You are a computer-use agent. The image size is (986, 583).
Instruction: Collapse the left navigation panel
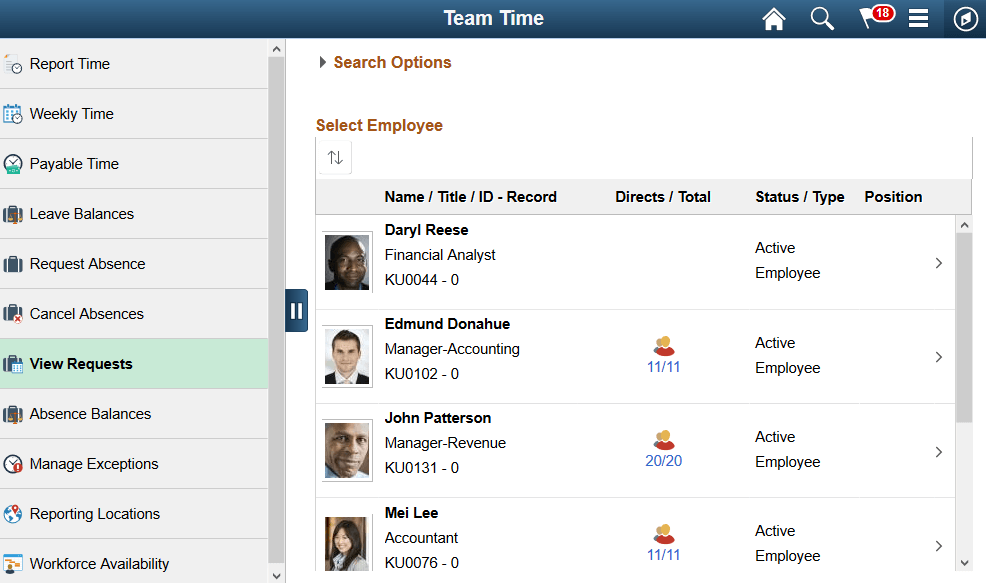tap(296, 310)
